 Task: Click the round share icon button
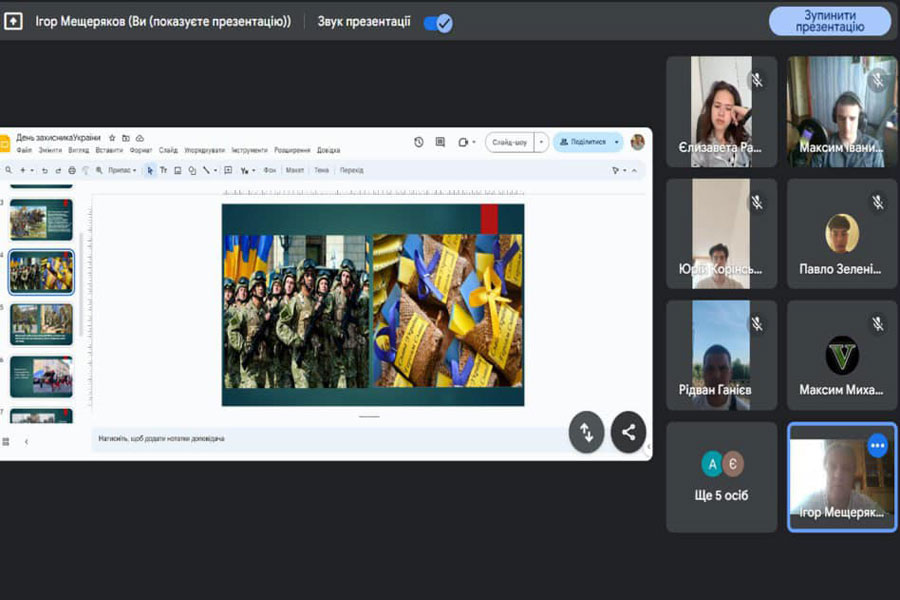628,432
